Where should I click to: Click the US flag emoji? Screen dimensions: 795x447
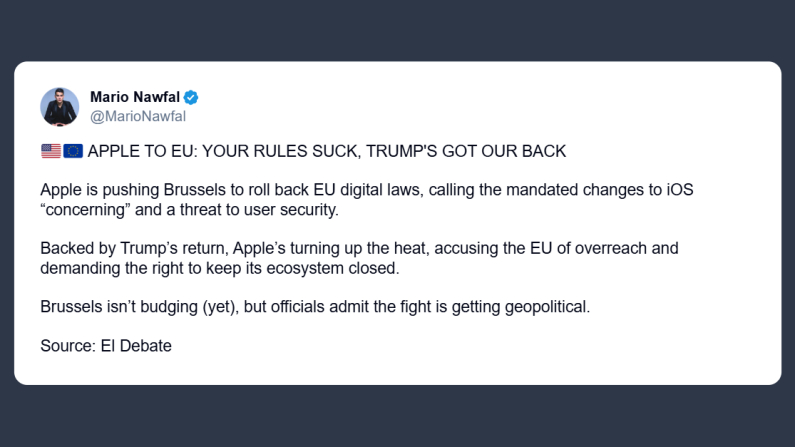50,151
